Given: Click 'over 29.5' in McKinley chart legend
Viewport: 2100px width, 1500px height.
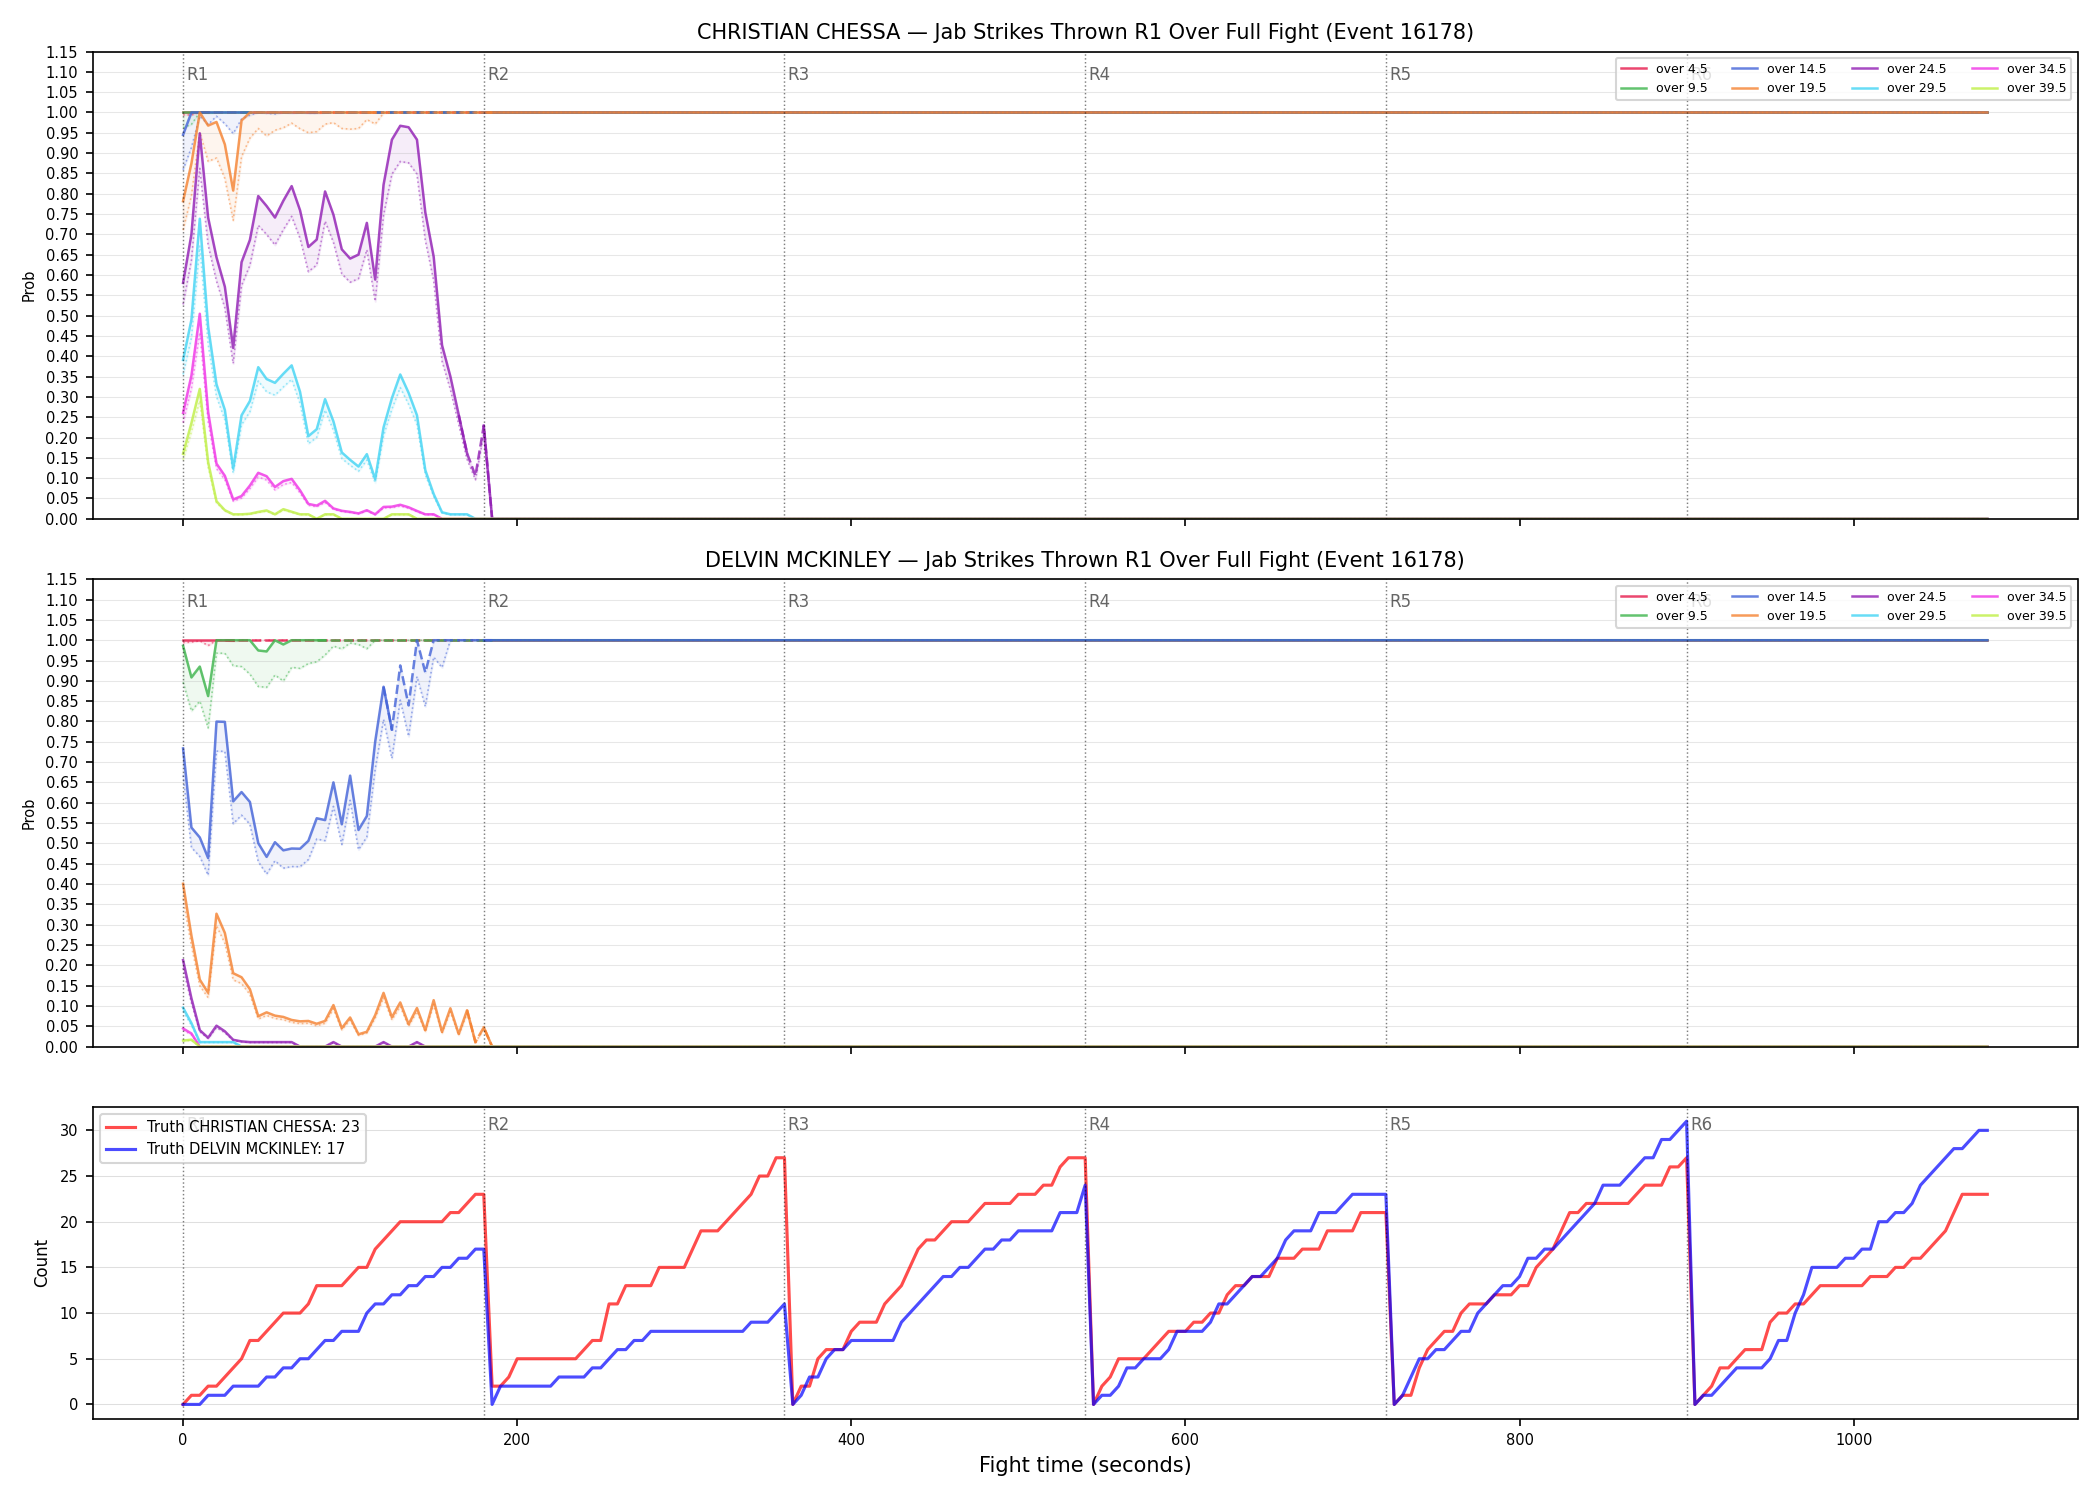Looking at the screenshot, I should pos(1916,616).
